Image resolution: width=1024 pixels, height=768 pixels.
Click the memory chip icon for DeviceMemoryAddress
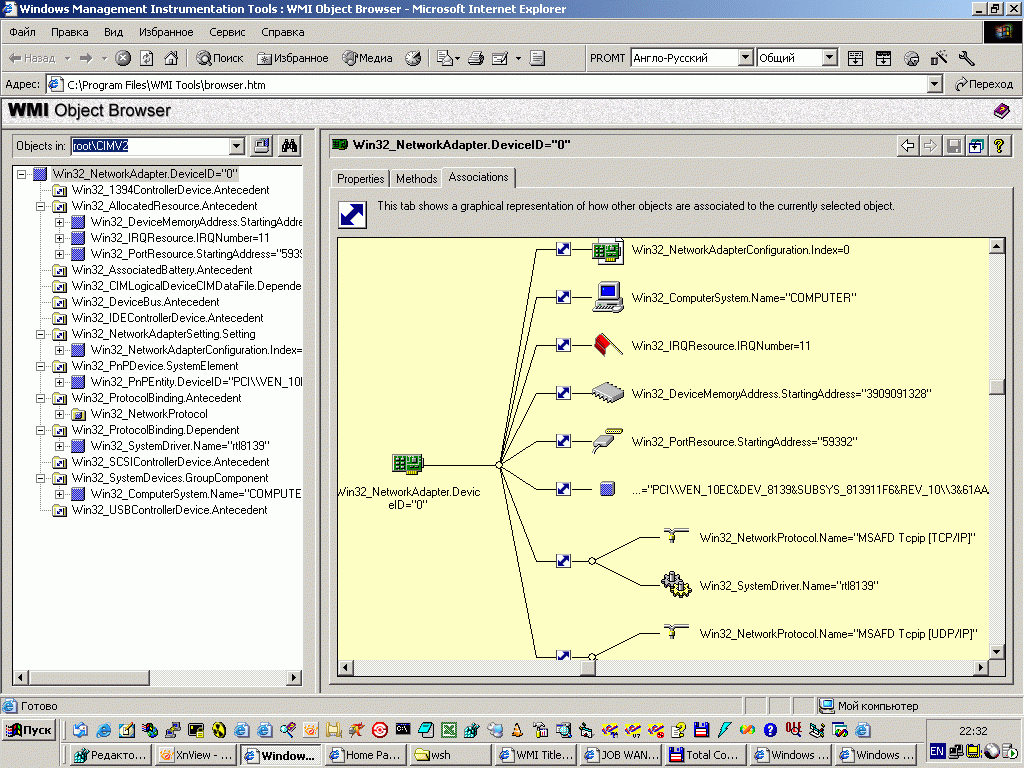[x=608, y=392]
